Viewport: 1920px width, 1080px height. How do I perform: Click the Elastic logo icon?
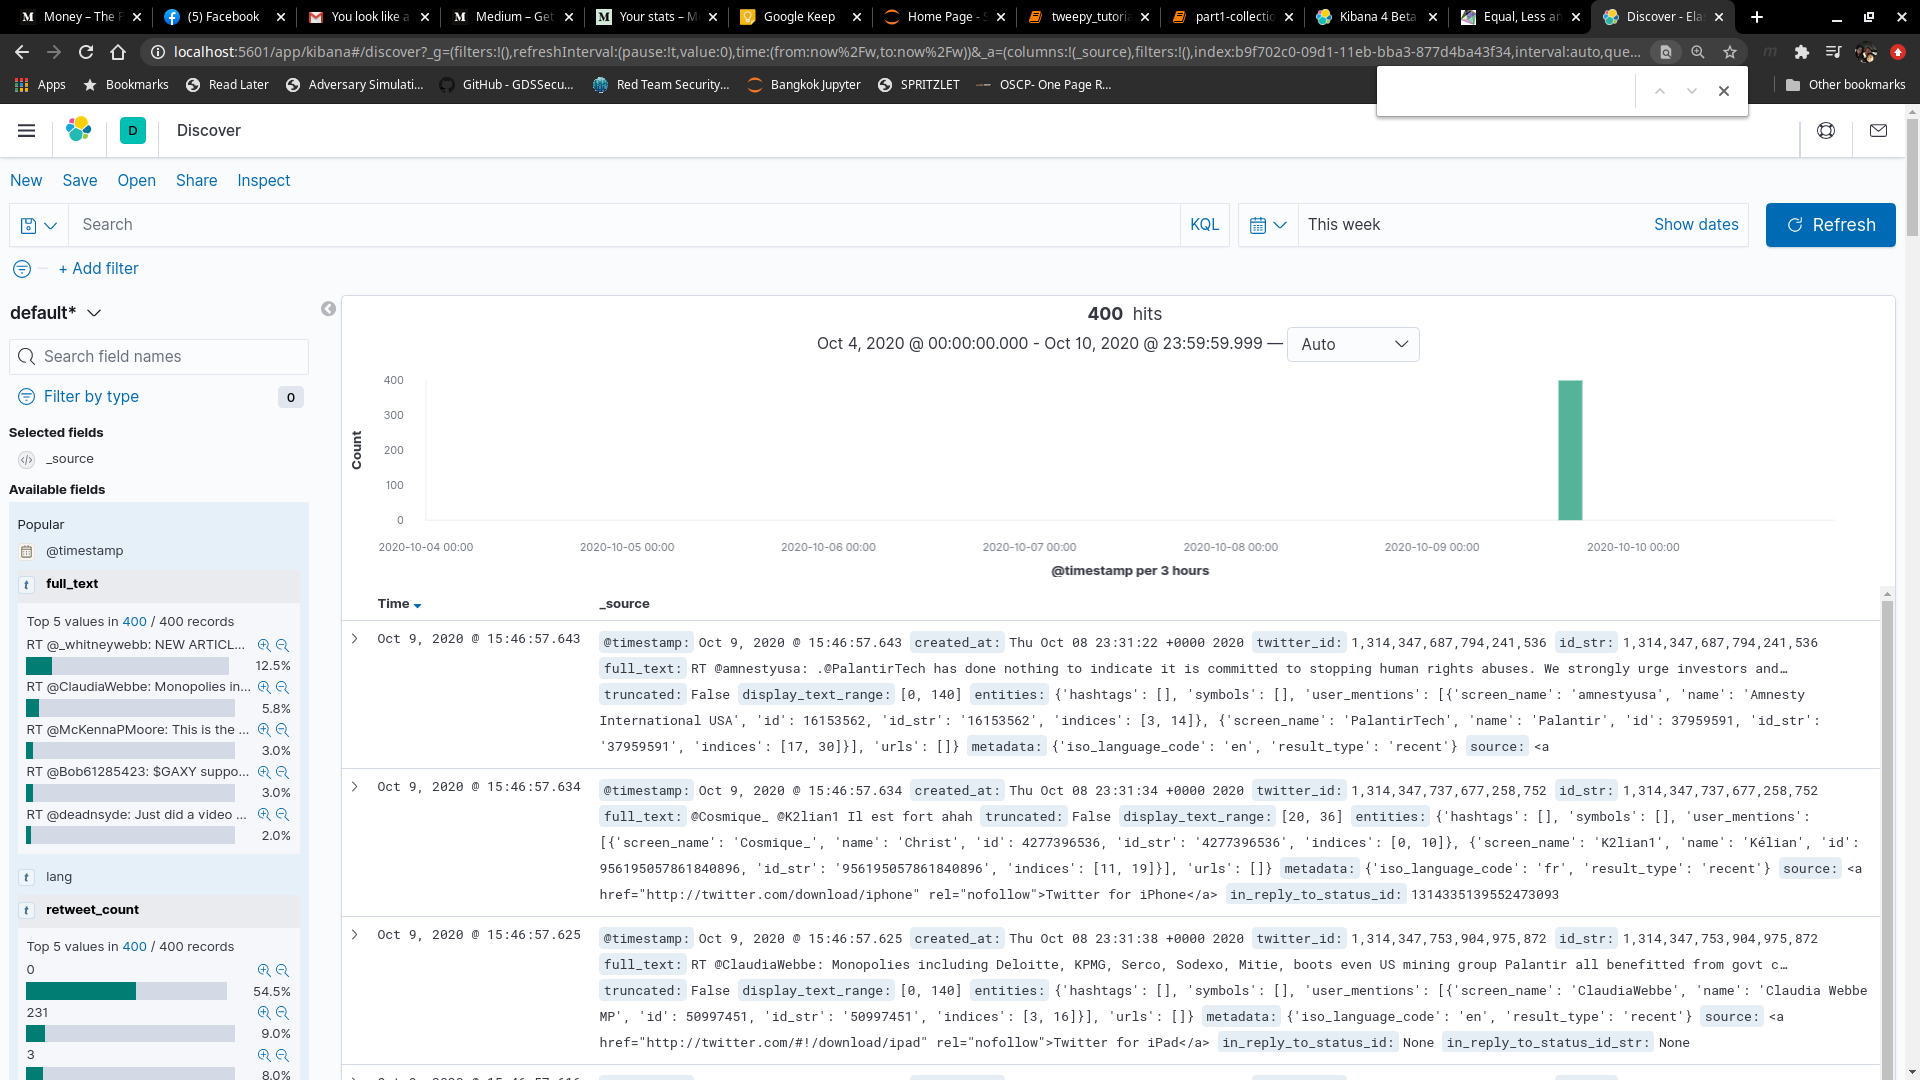coord(78,130)
